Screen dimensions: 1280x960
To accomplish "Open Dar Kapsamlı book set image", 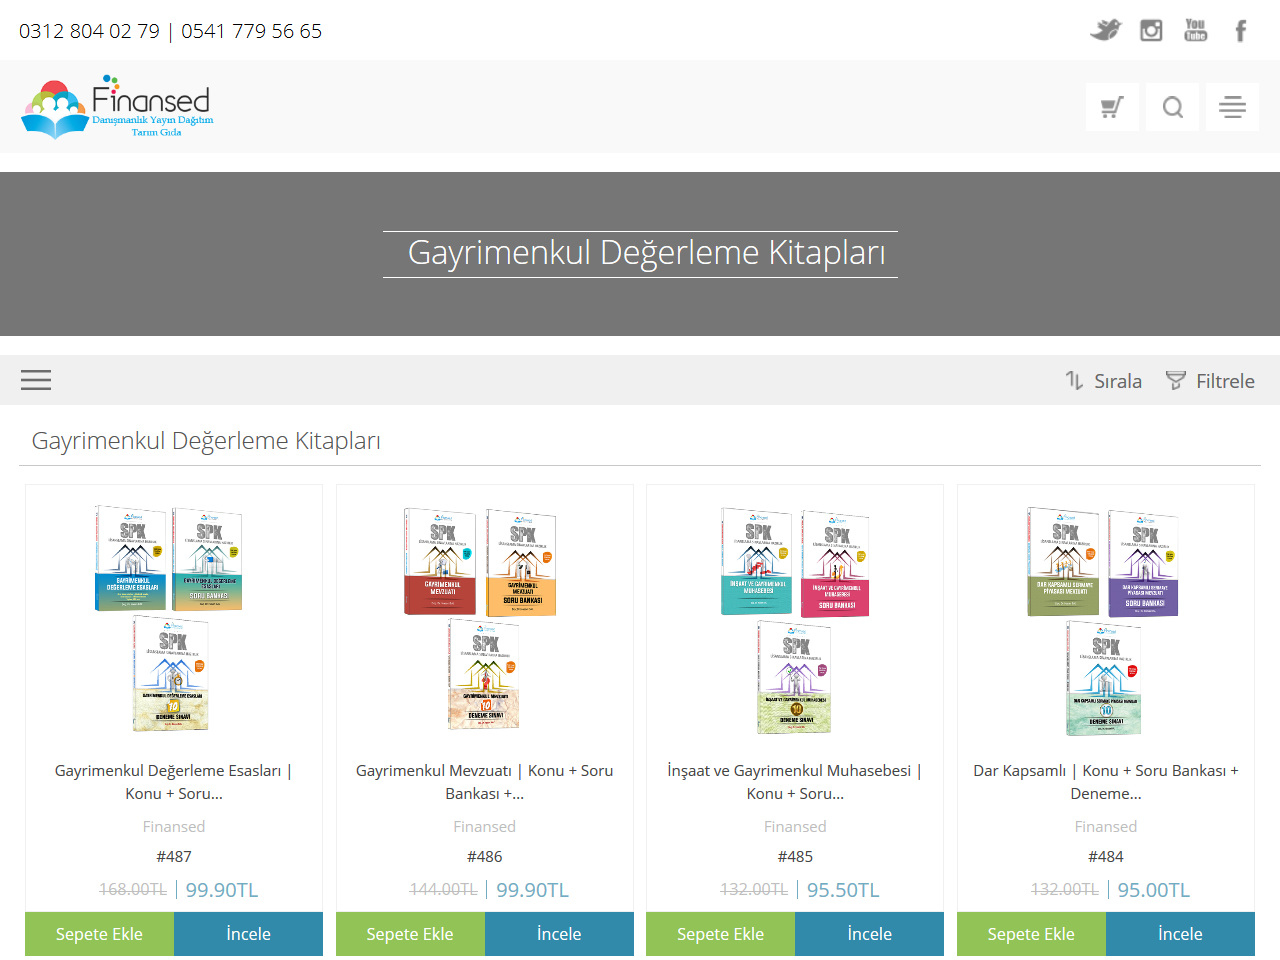I will pos(1104,620).
